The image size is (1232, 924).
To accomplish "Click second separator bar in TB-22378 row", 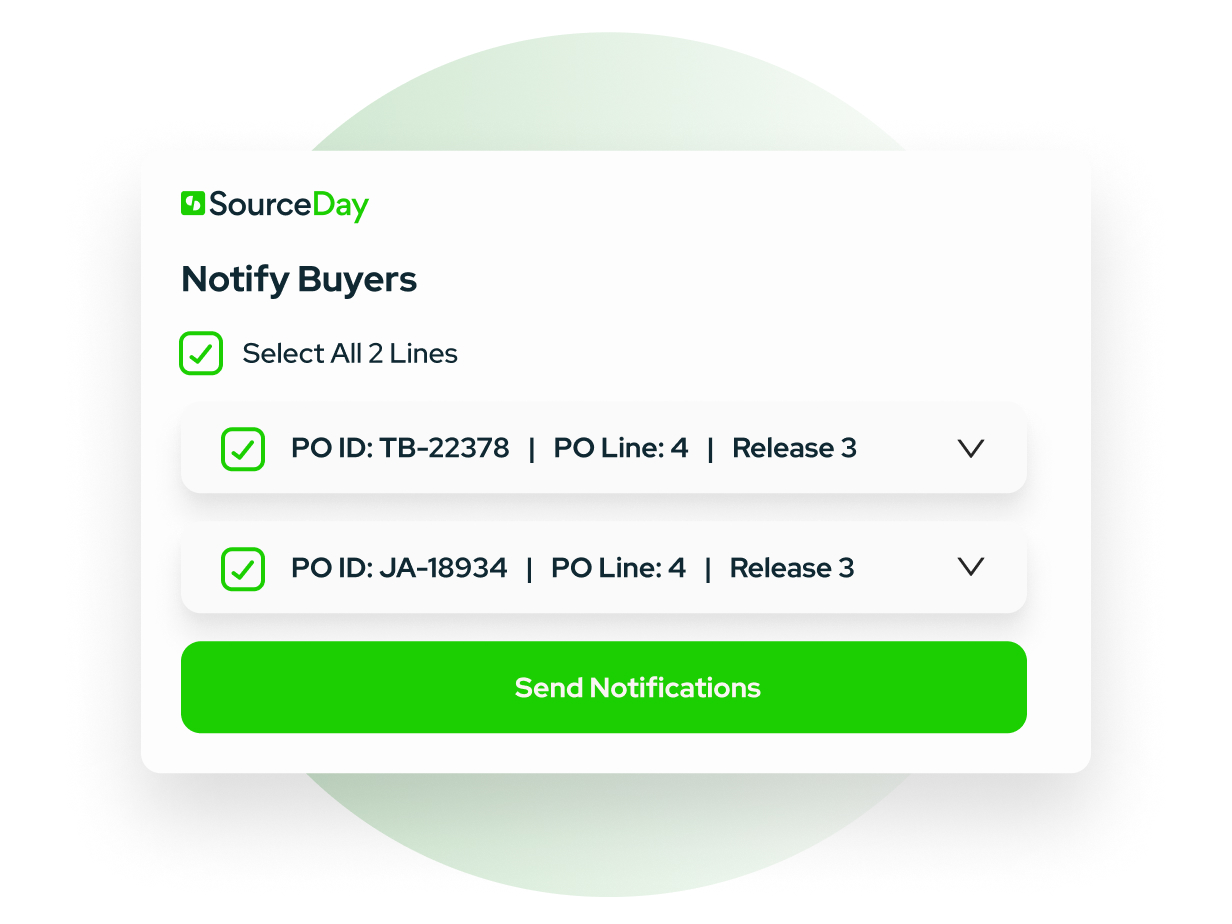I will point(711,449).
